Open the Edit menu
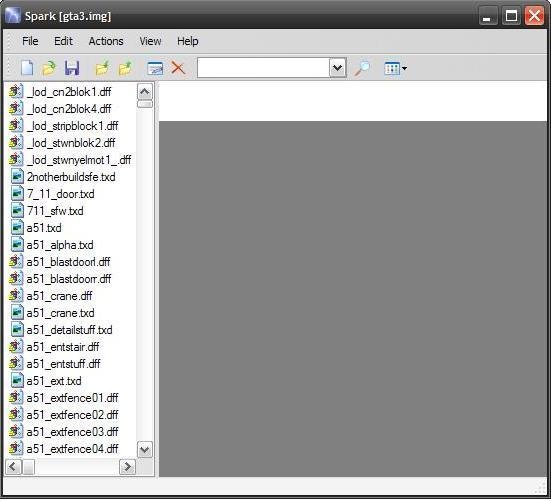 point(63,41)
